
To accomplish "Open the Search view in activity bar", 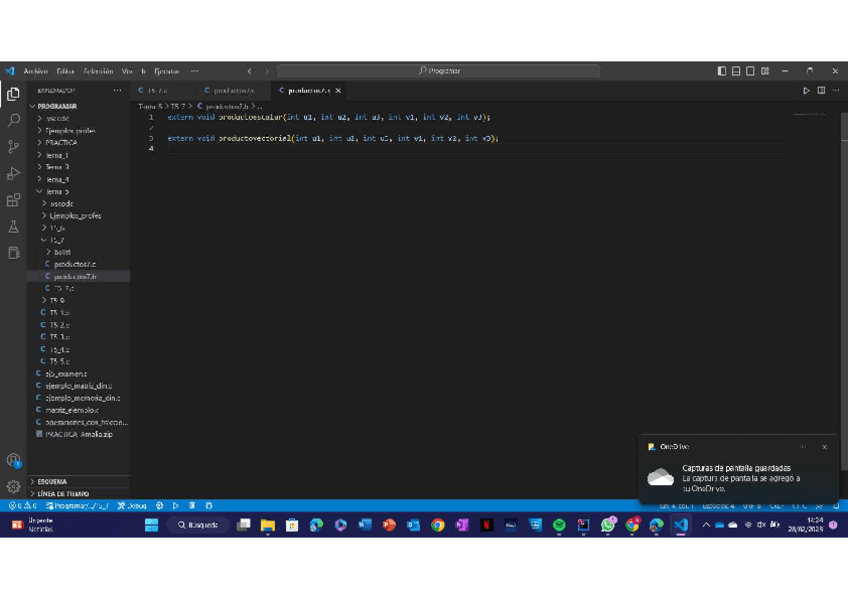I will pyautogui.click(x=13, y=120).
